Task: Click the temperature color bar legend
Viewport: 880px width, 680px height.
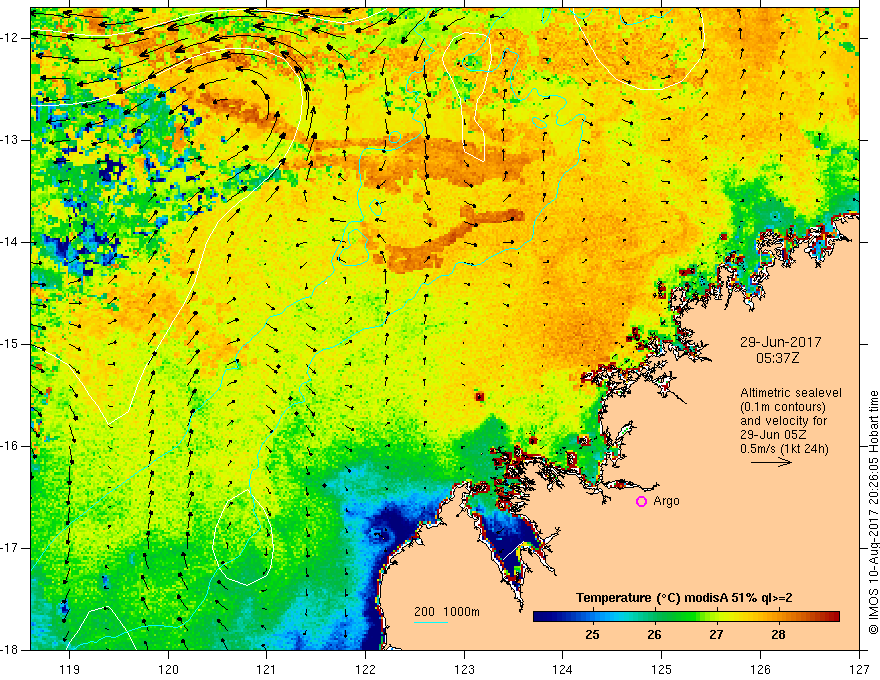Action: click(686, 617)
